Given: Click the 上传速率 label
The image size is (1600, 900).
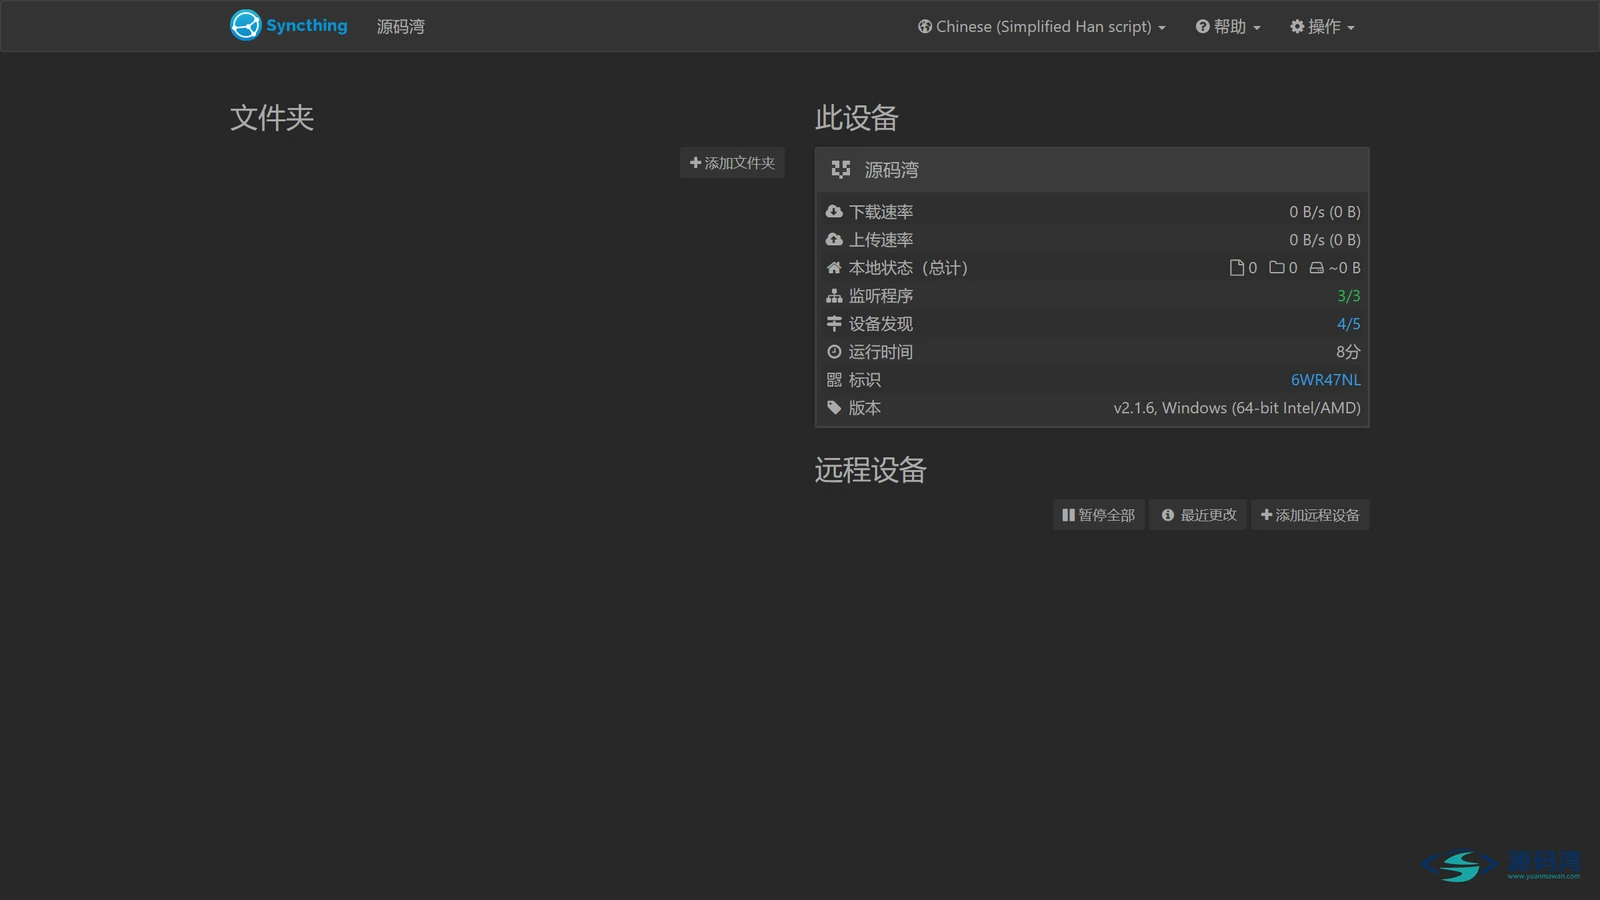Looking at the screenshot, I should tap(881, 240).
